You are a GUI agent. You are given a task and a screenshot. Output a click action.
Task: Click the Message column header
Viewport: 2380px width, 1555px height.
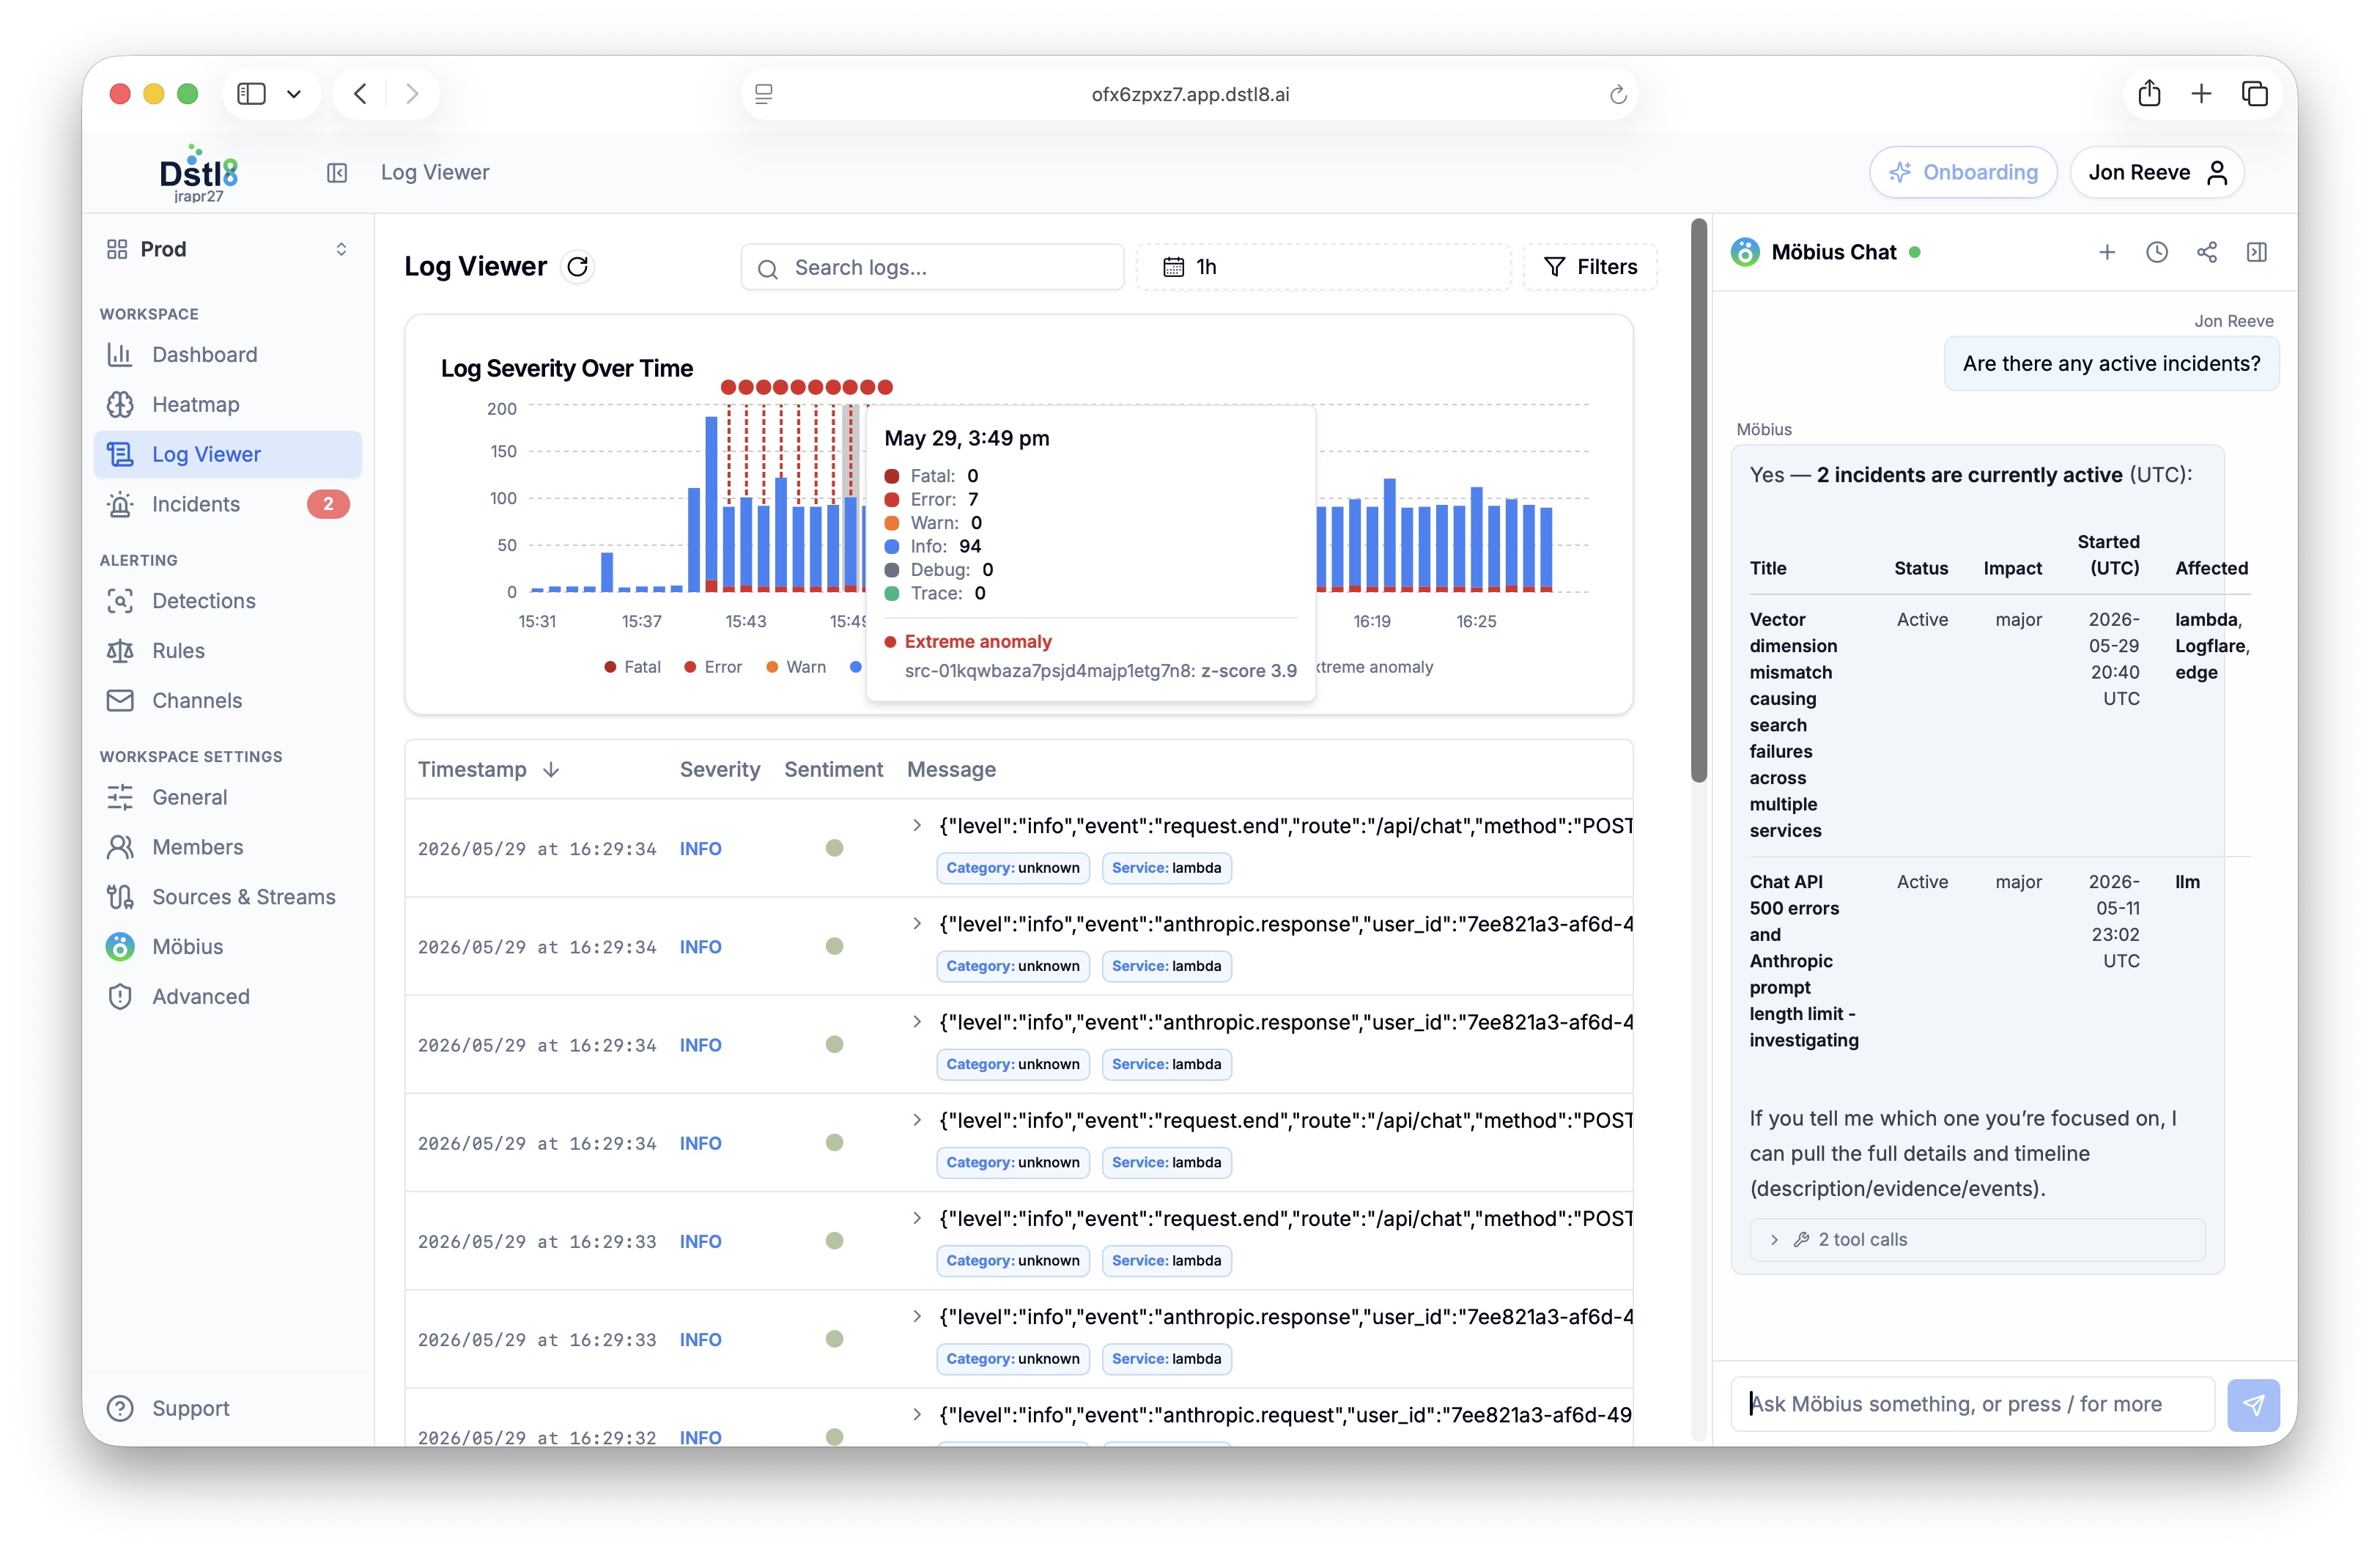[951, 769]
